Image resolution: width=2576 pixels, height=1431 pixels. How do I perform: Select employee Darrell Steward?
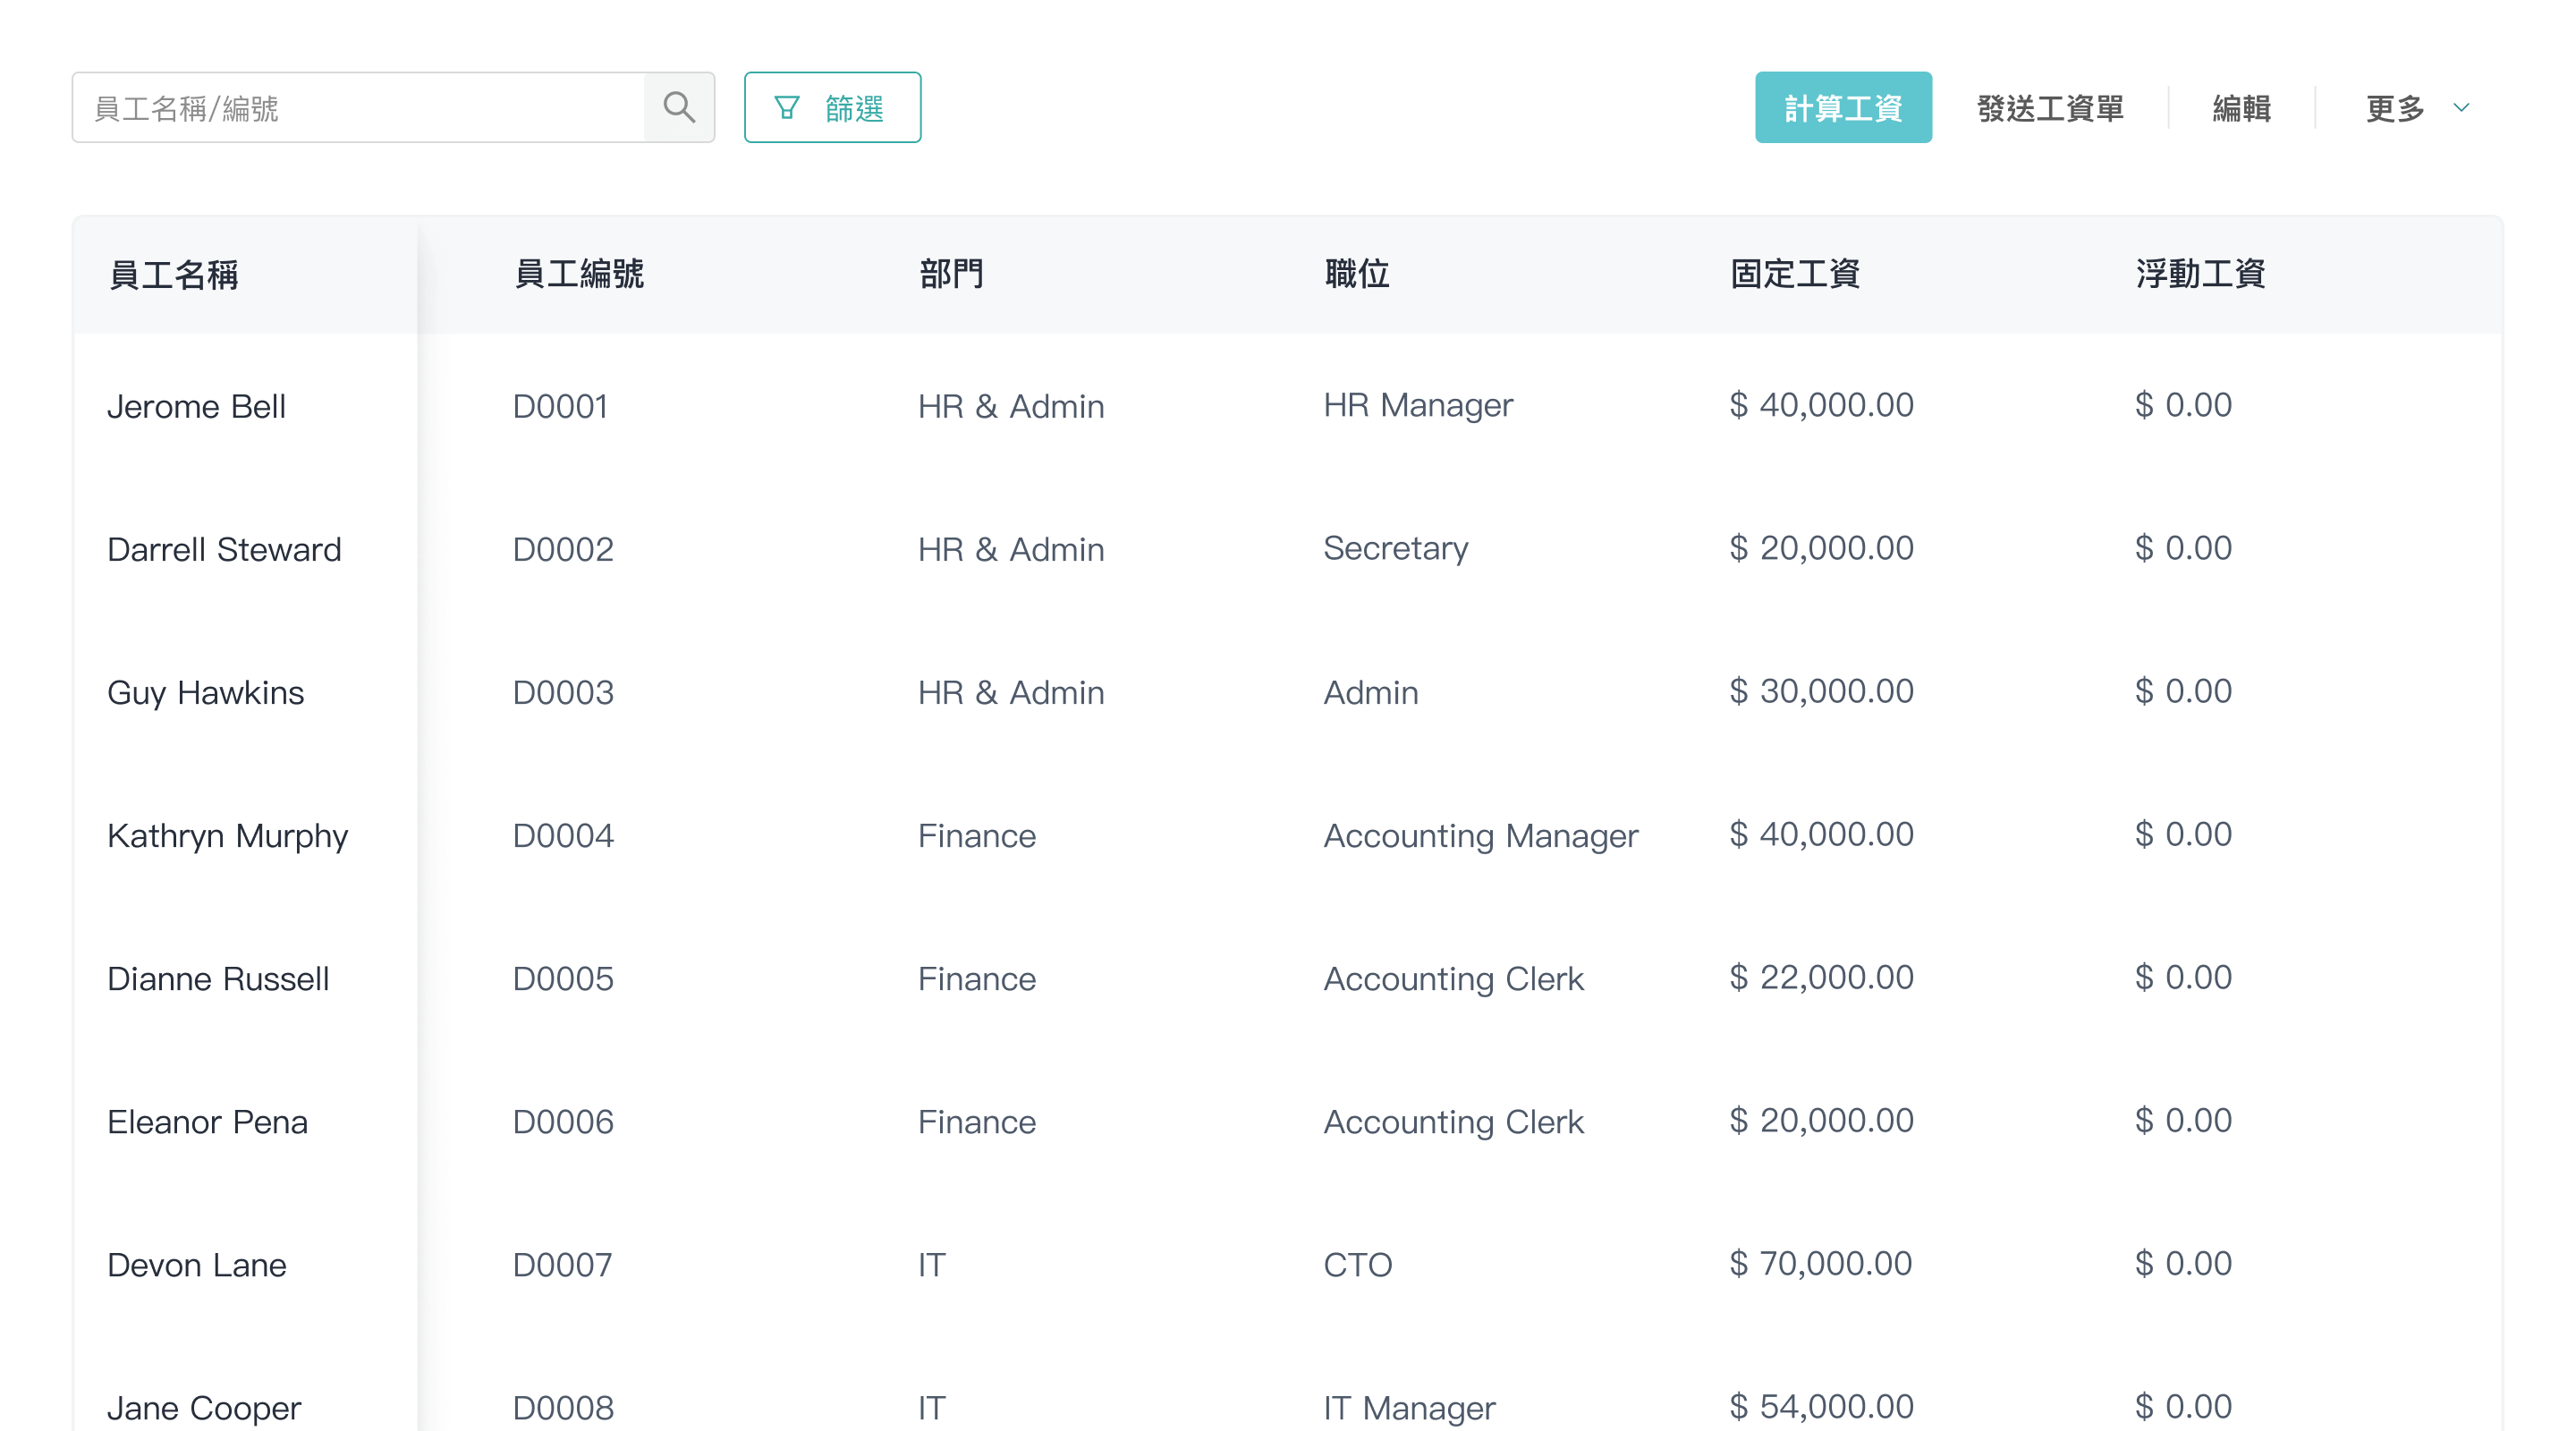224,549
